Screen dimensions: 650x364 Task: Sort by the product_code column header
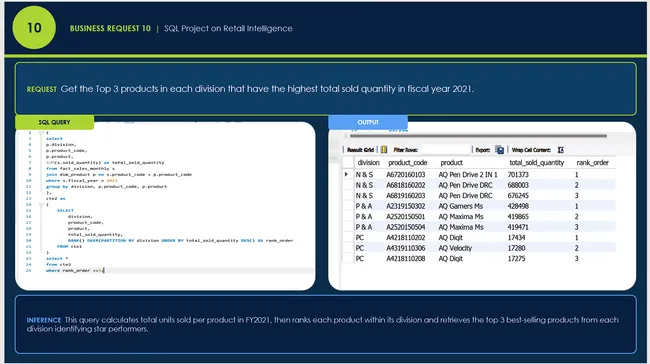(x=407, y=163)
